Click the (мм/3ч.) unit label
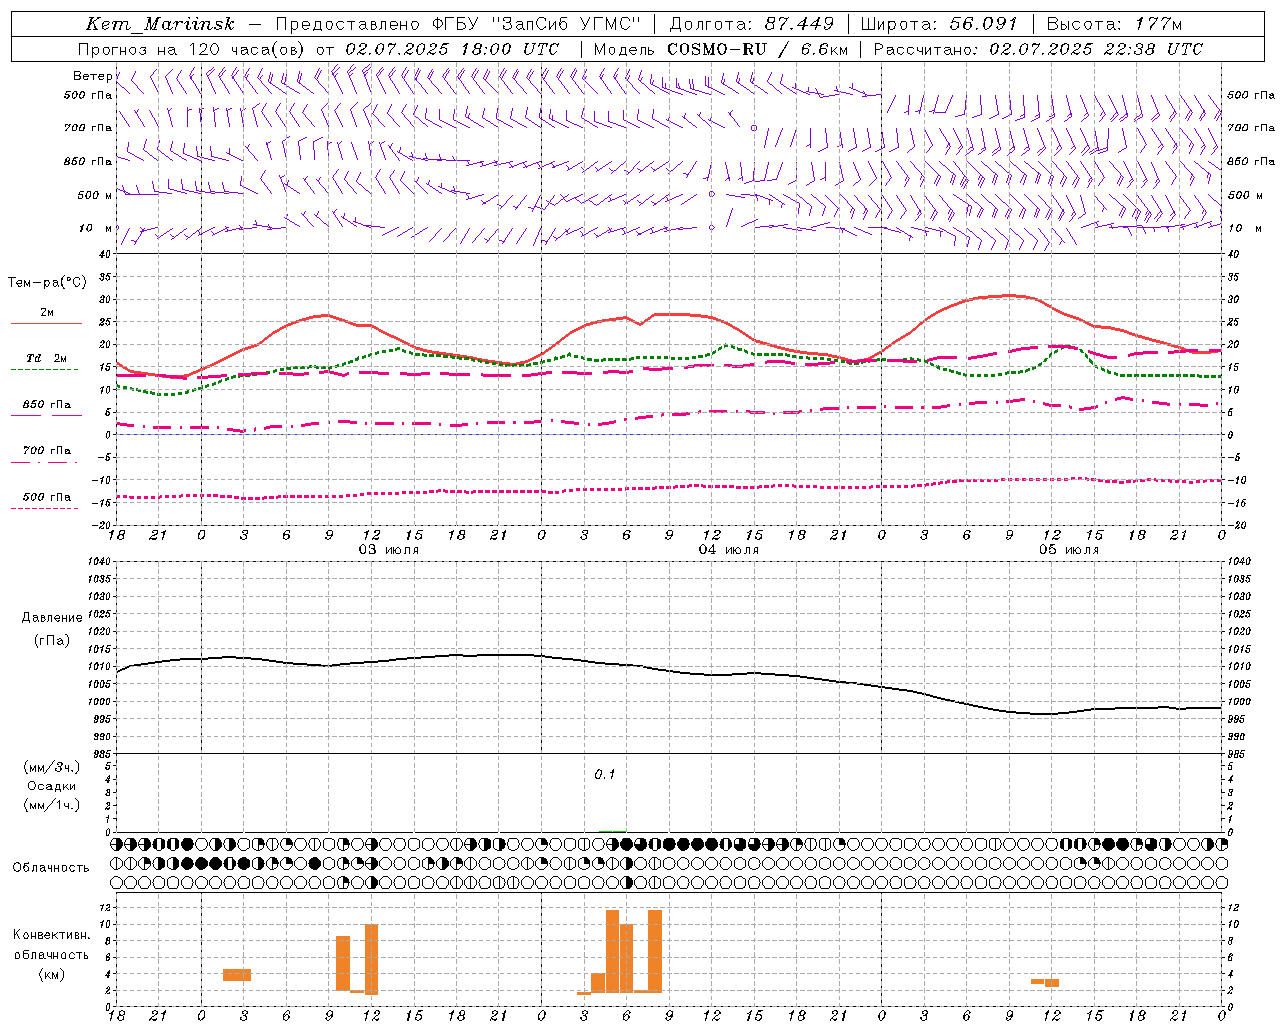Viewport: 1280px width, 1024px height. coord(52,767)
